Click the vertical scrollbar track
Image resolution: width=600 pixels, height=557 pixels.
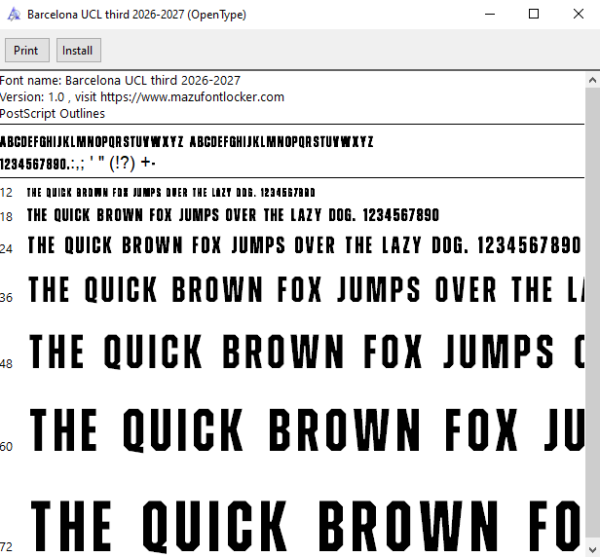point(592,315)
